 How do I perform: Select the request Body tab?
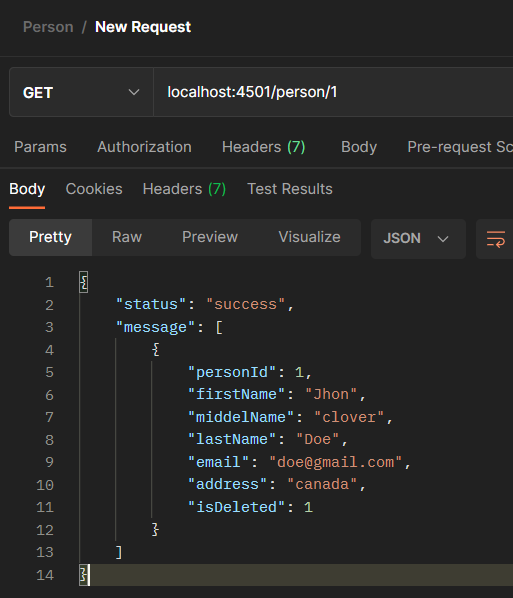(x=359, y=147)
